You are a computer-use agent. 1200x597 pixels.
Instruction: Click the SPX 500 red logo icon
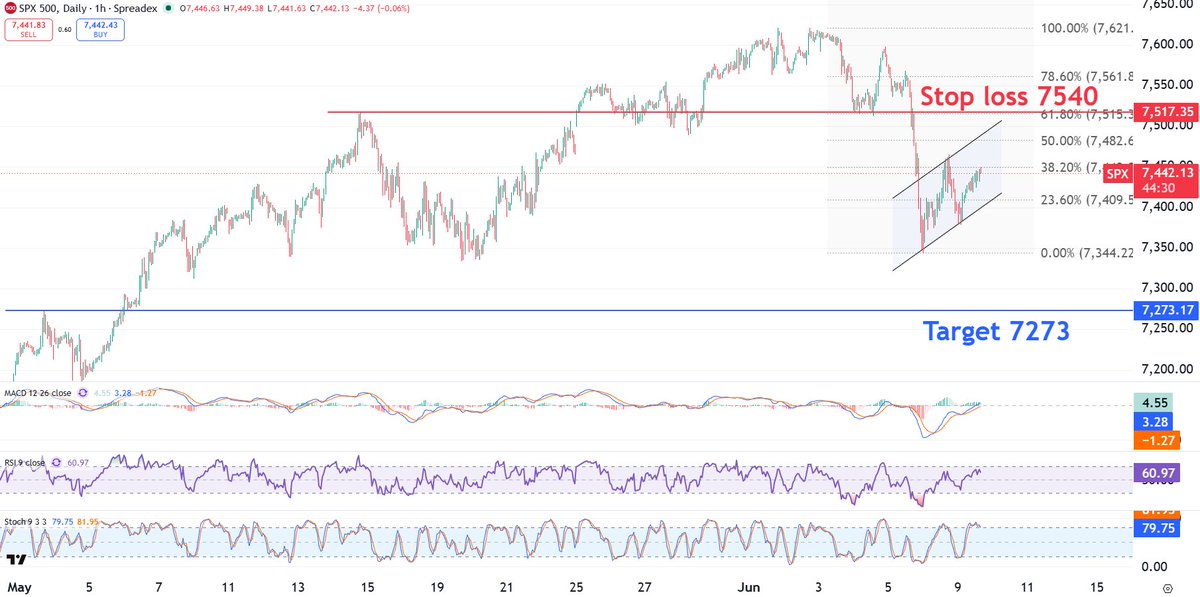9,6
